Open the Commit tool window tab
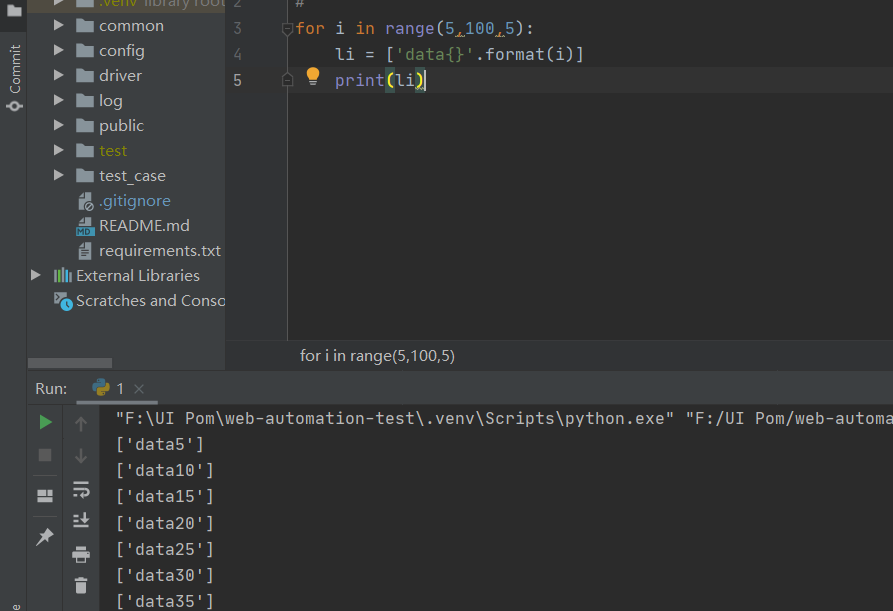 click(x=14, y=76)
